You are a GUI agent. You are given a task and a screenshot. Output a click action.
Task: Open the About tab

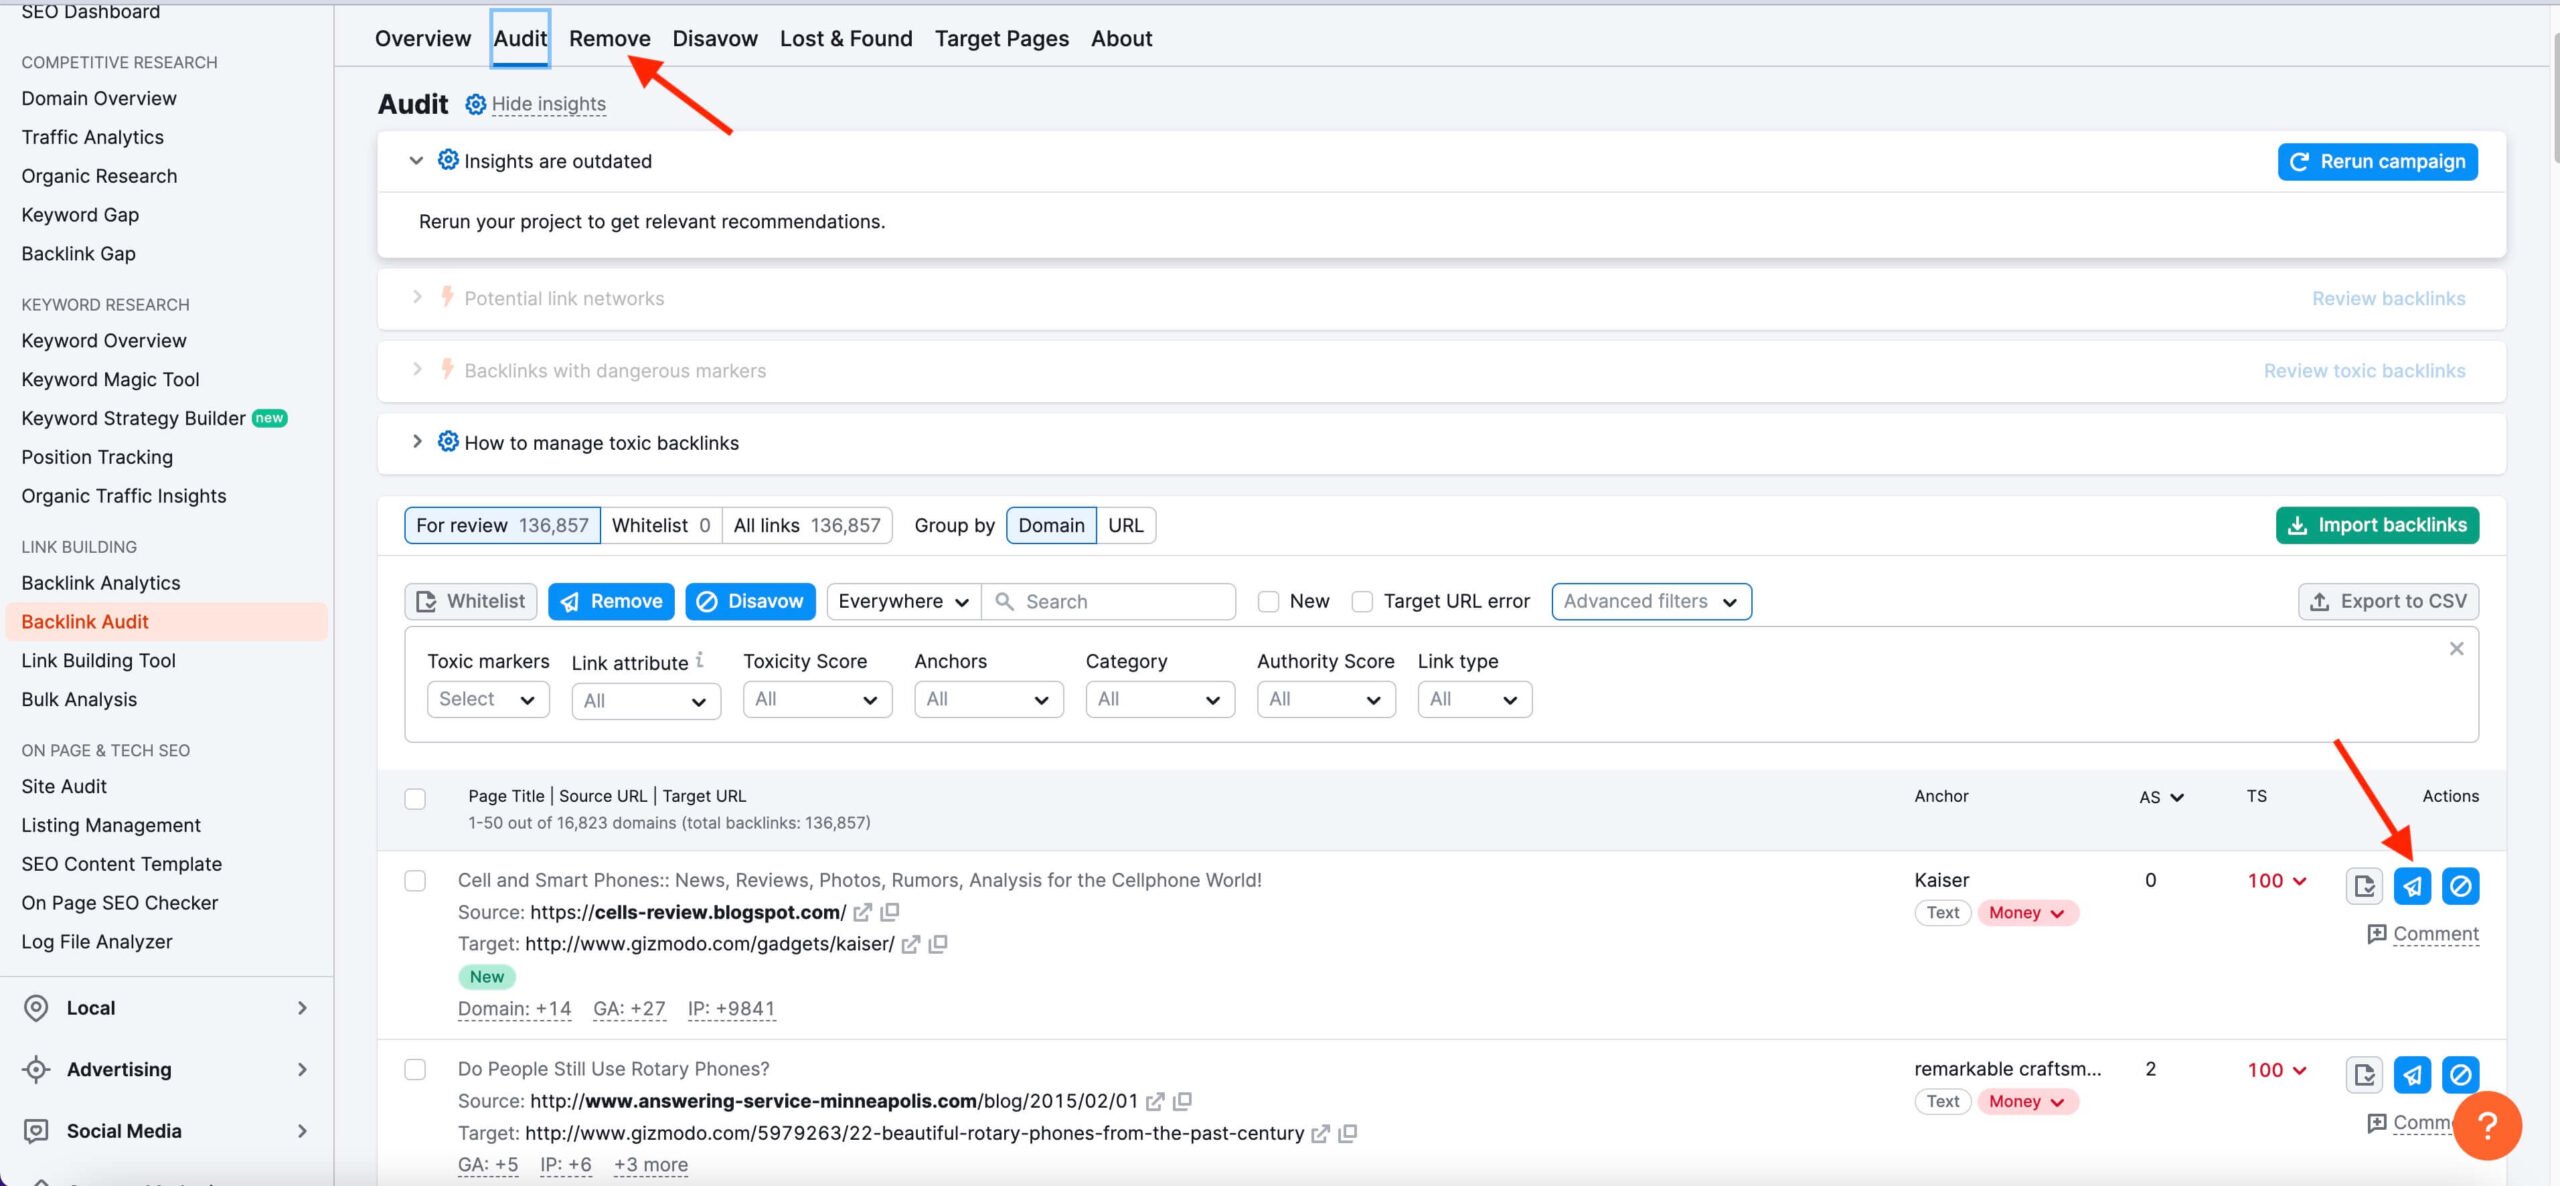1122,38
